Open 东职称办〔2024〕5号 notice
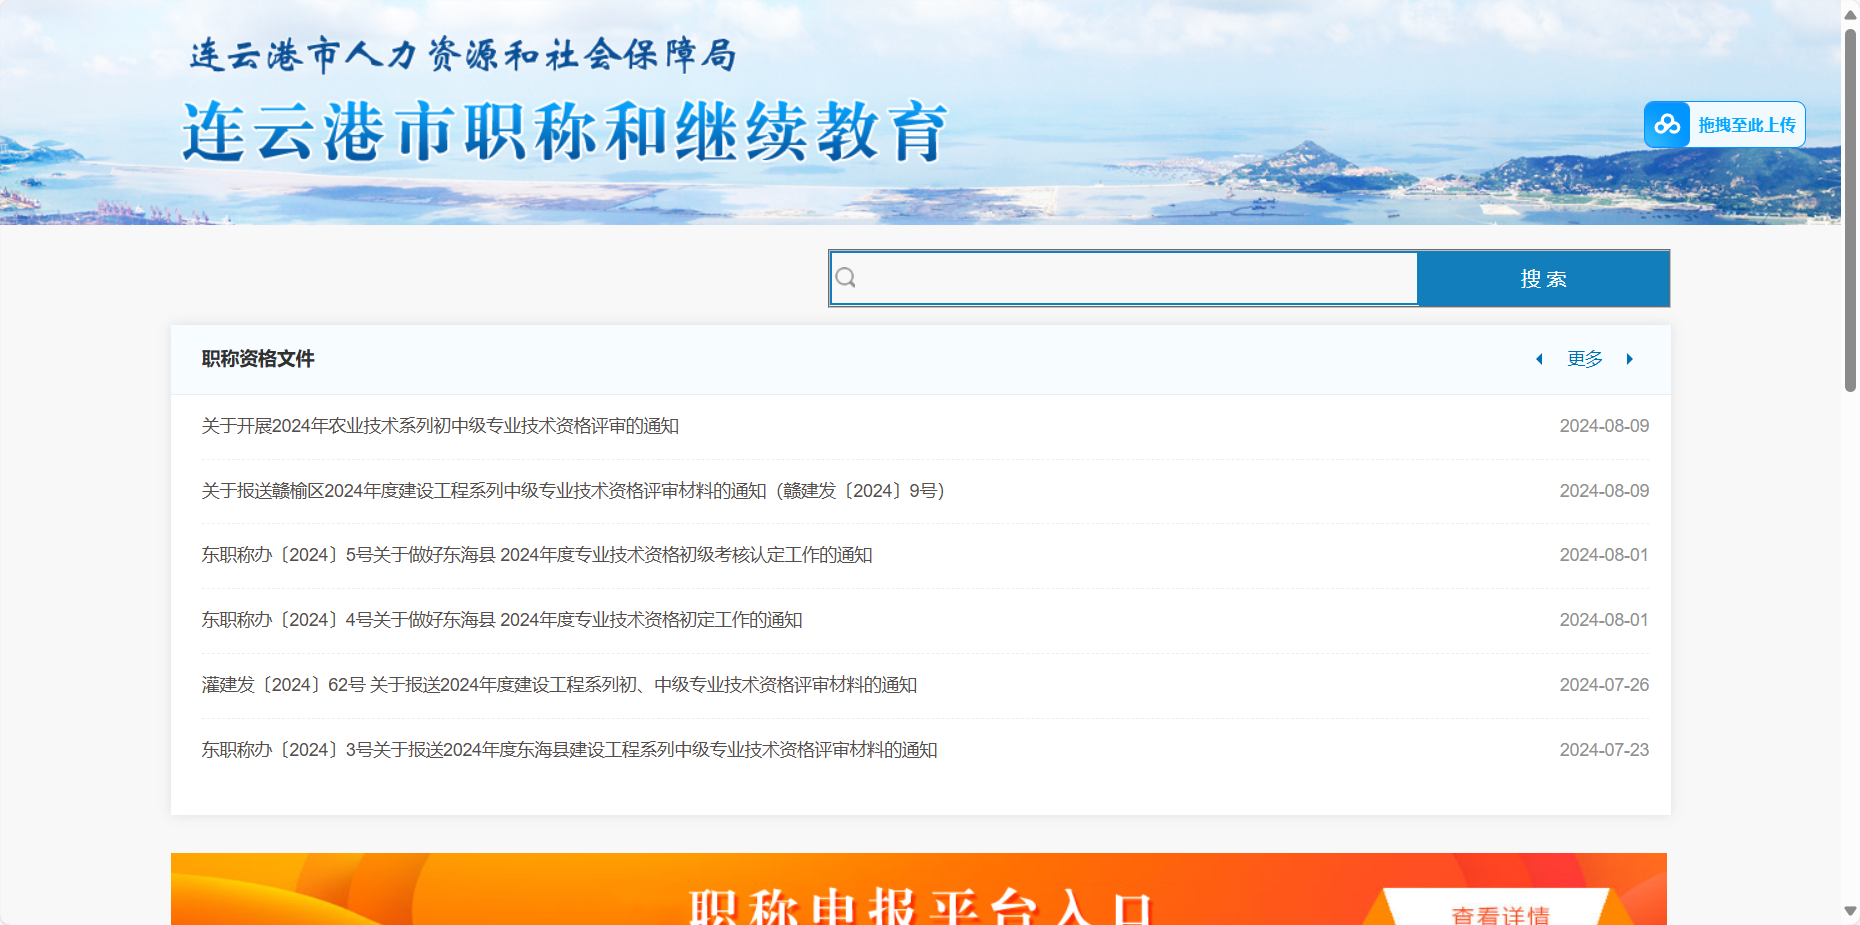The image size is (1860, 925). pyautogui.click(x=537, y=555)
